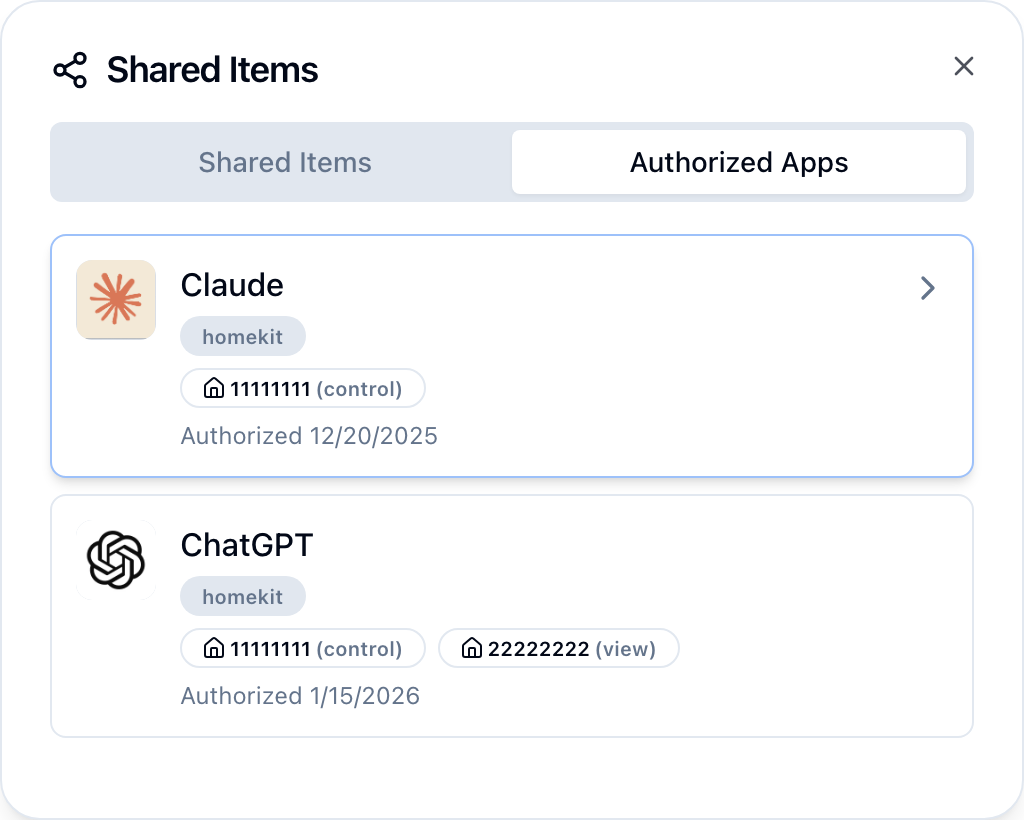The image size is (1024, 820).
Task: Click the 11111111 control badge on ChatGPT
Action: coord(302,648)
